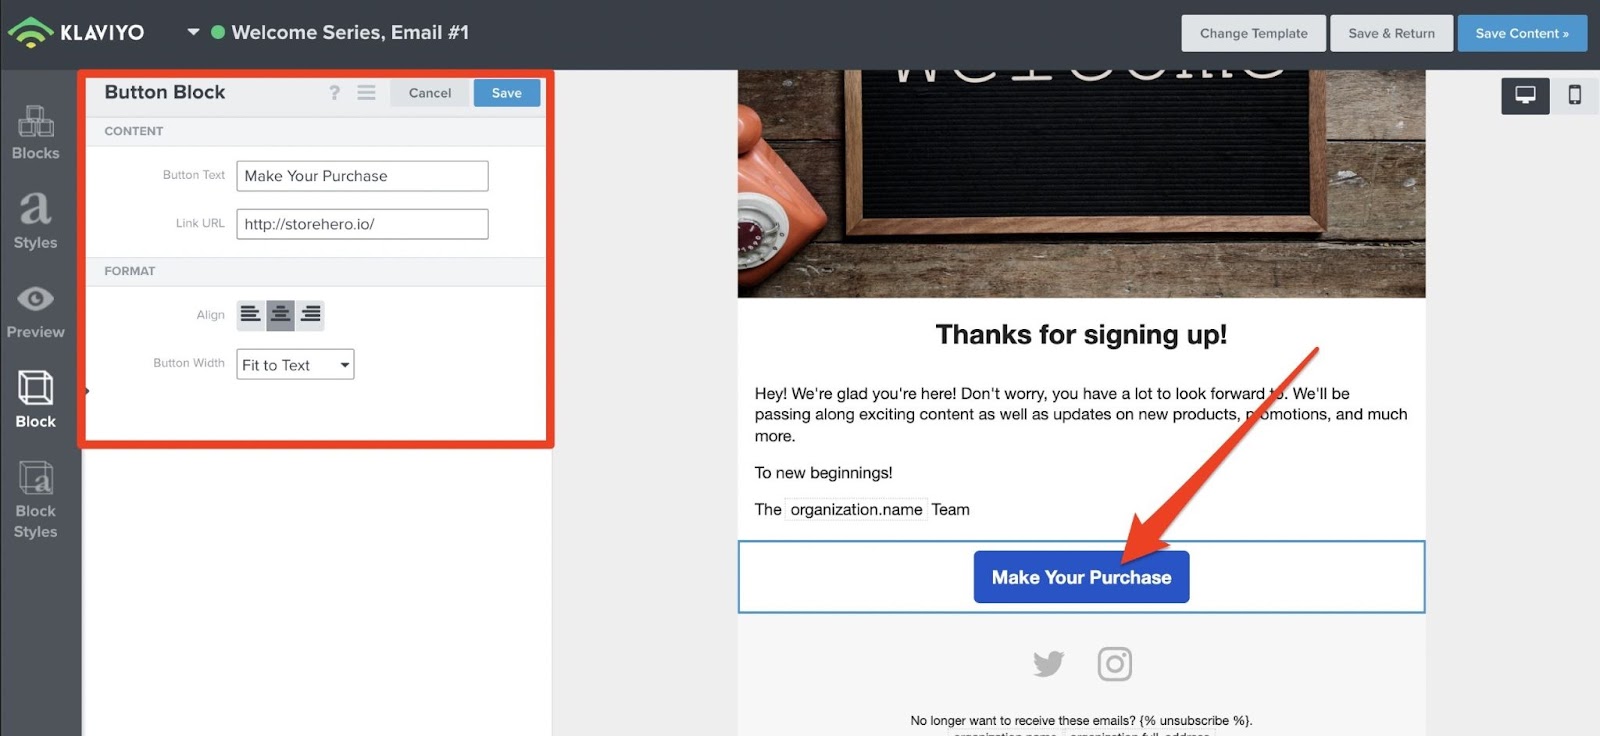This screenshot has height=736, width=1600.
Task: Open the Button Block hamburger menu
Action: (x=367, y=93)
